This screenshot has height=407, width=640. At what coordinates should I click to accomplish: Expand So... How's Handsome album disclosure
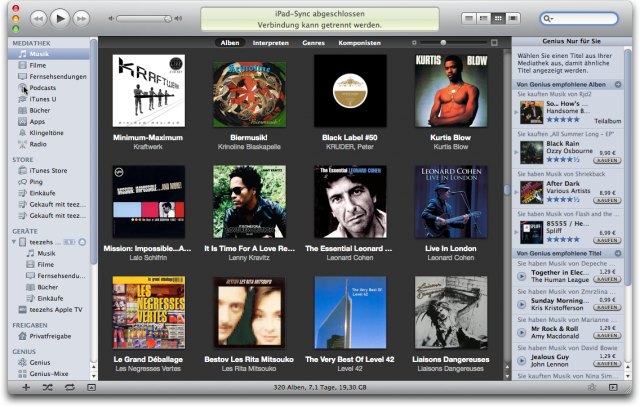[516, 112]
